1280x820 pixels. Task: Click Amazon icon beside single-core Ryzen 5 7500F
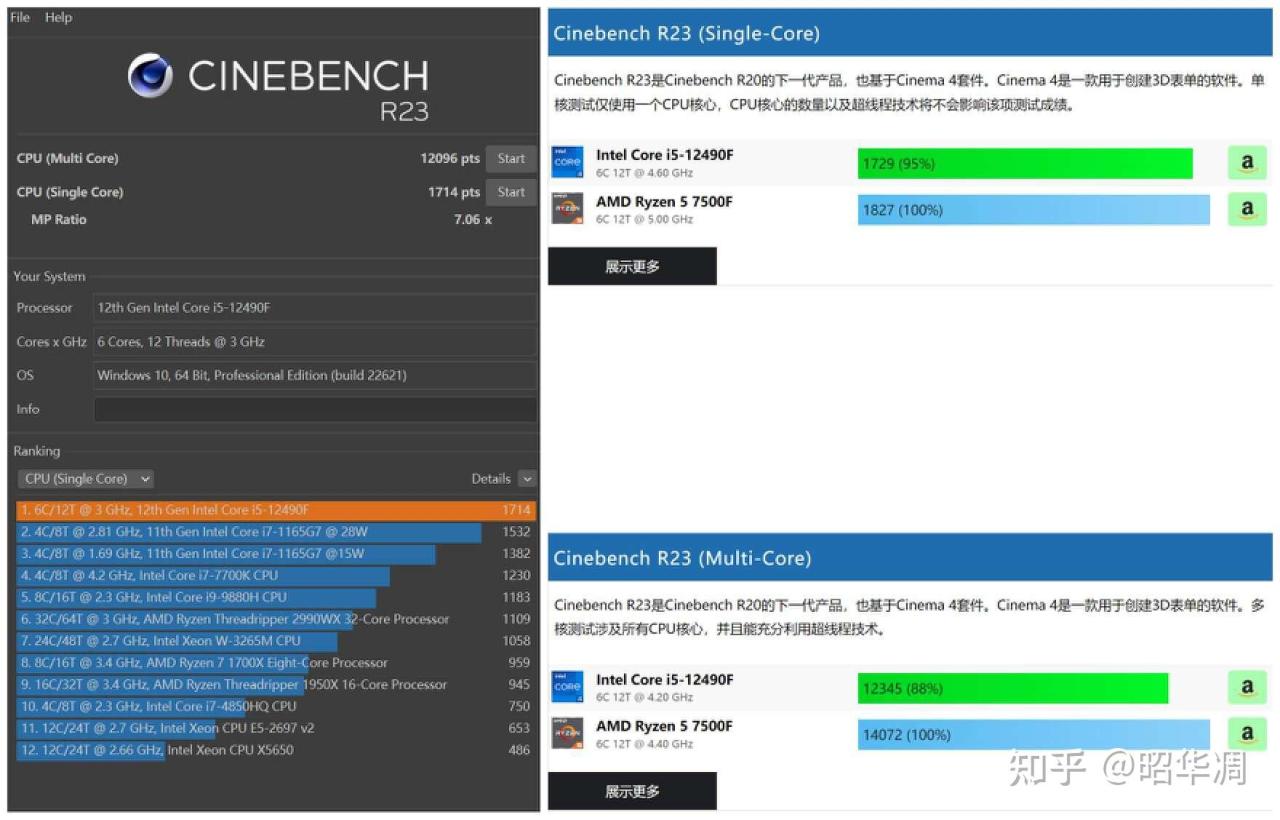point(1246,209)
